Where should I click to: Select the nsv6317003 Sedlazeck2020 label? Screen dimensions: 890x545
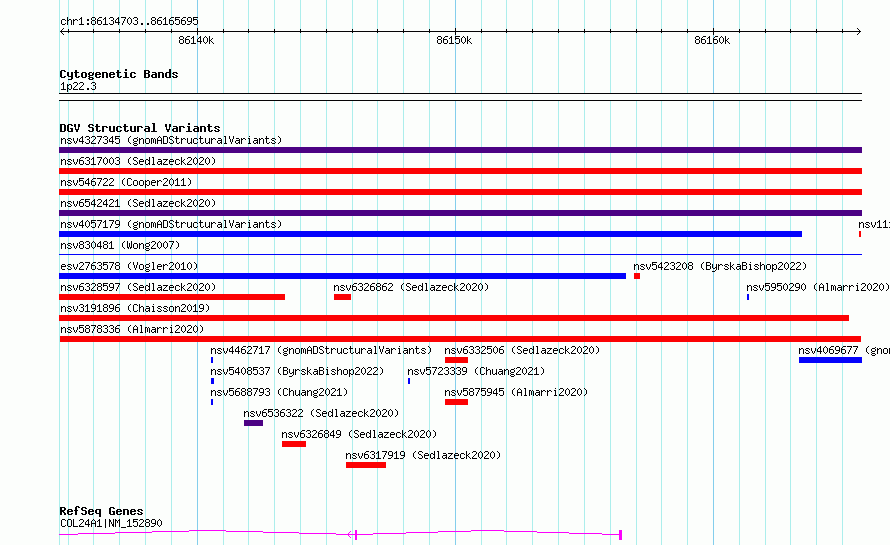(138, 161)
